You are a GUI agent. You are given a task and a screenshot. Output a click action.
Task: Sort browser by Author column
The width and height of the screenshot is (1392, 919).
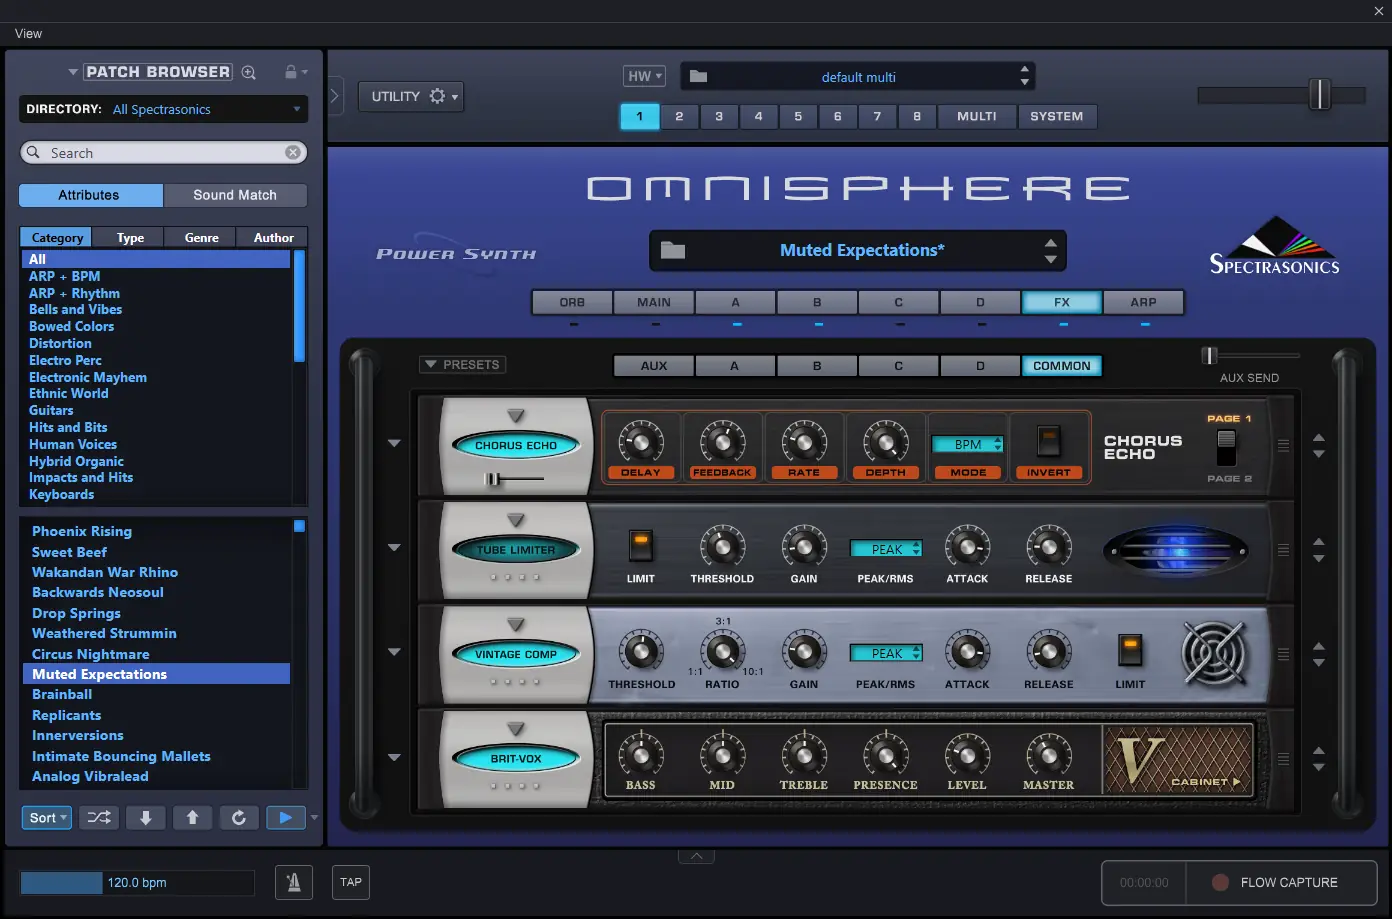tap(274, 238)
